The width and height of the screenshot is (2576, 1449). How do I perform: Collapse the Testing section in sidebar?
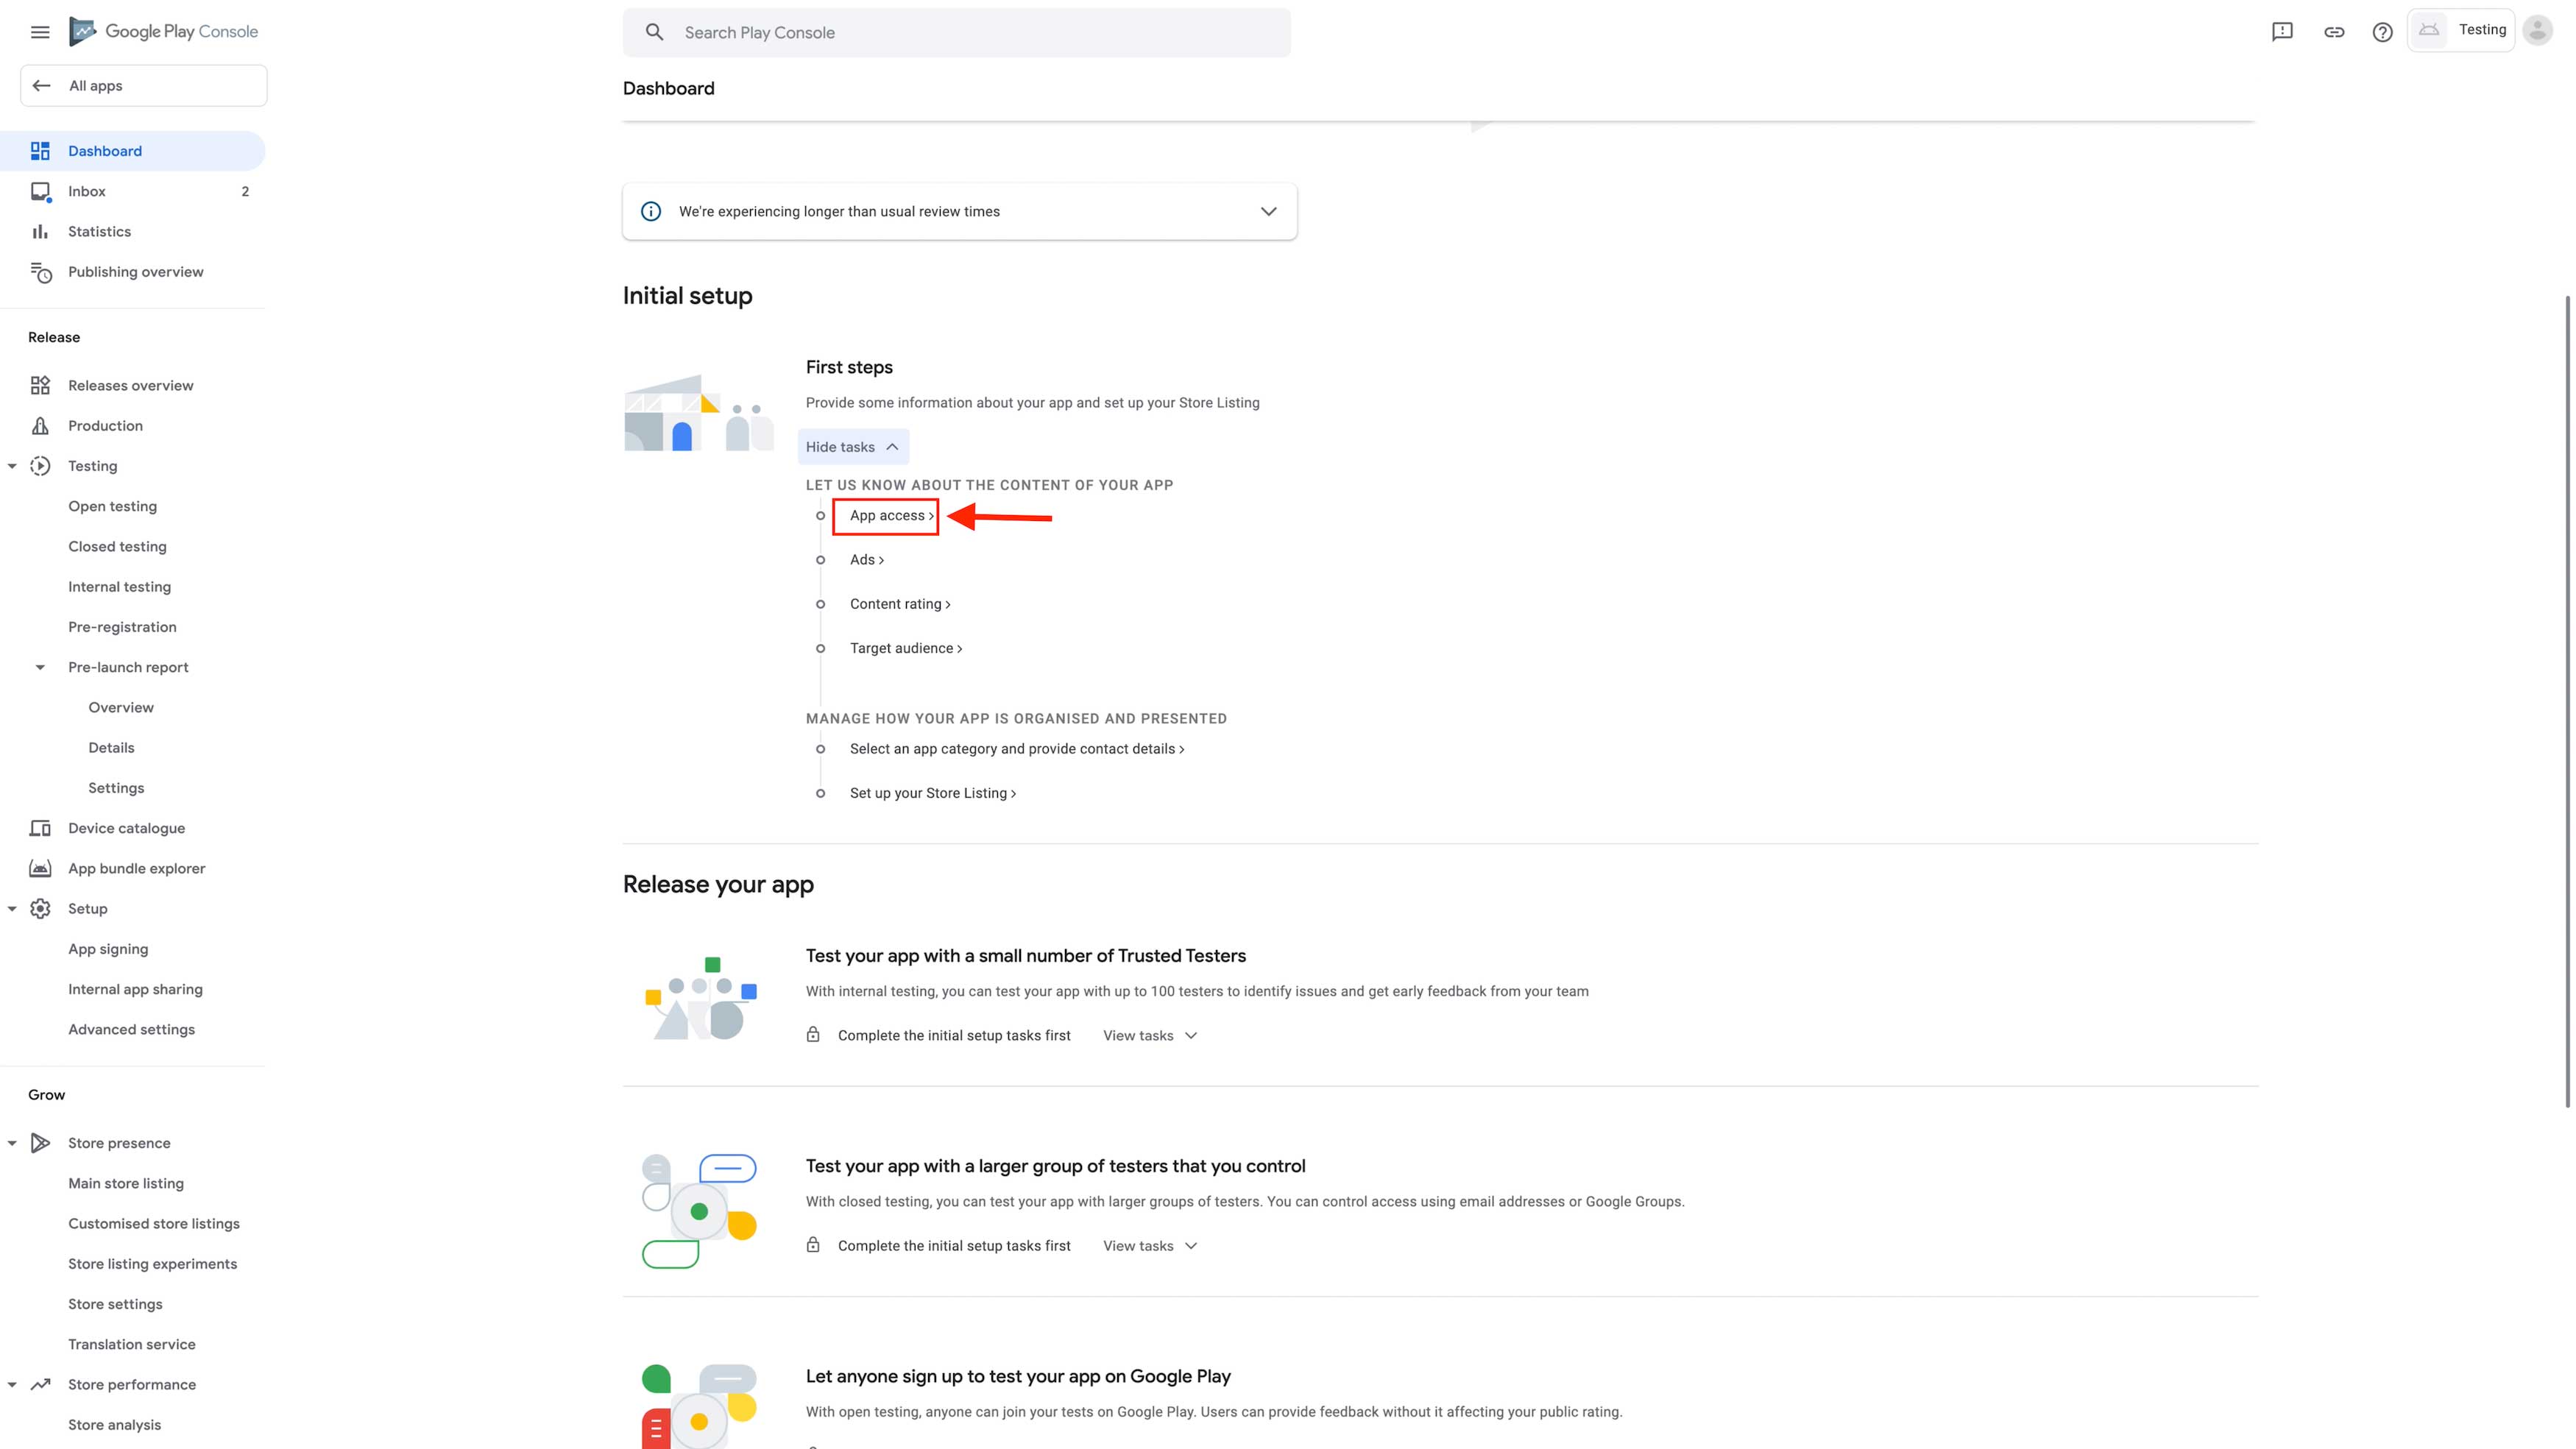tap(12, 466)
